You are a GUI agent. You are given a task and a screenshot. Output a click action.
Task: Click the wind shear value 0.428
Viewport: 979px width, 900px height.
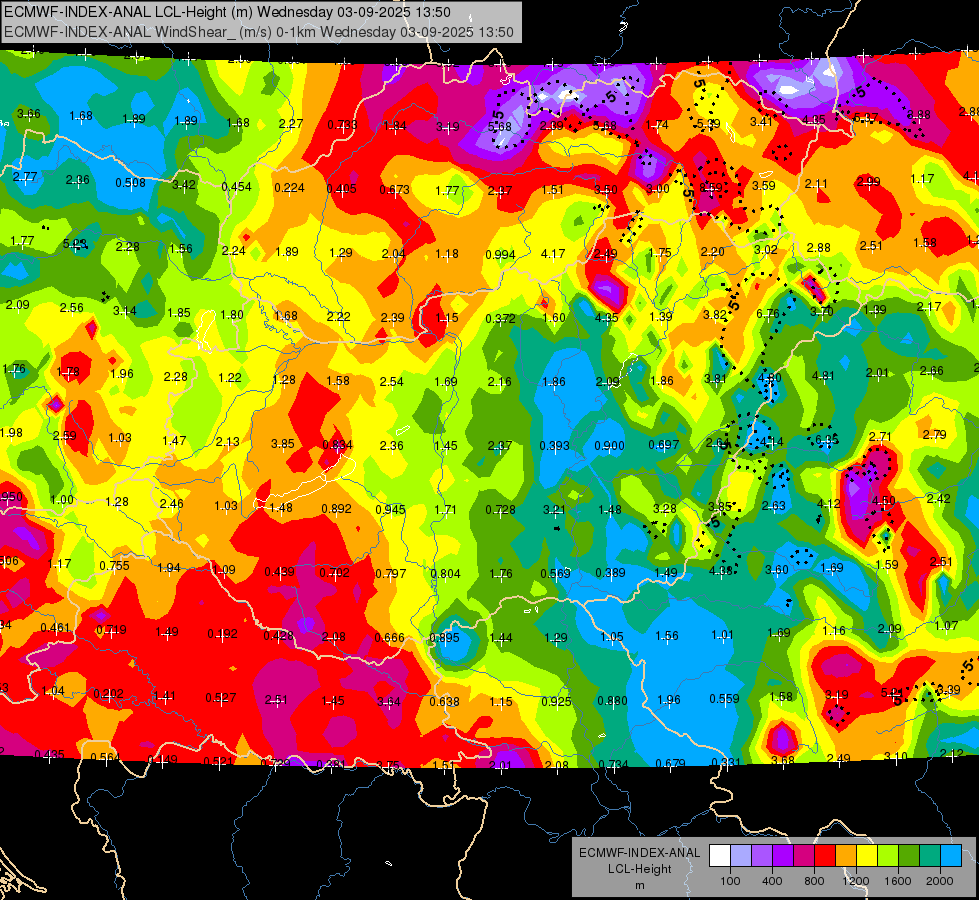[x=278, y=636]
